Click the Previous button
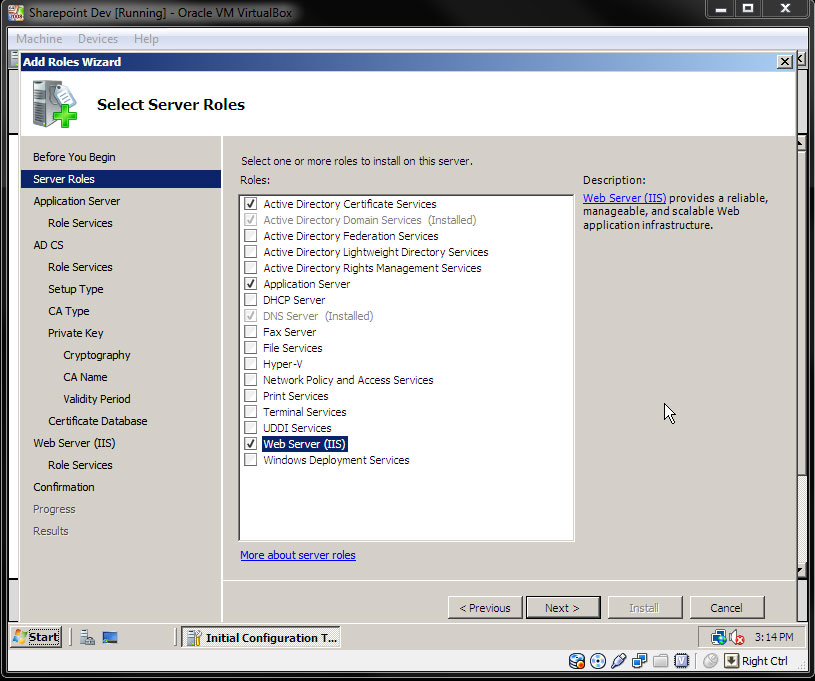This screenshot has height=681, width=815. point(485,608)
